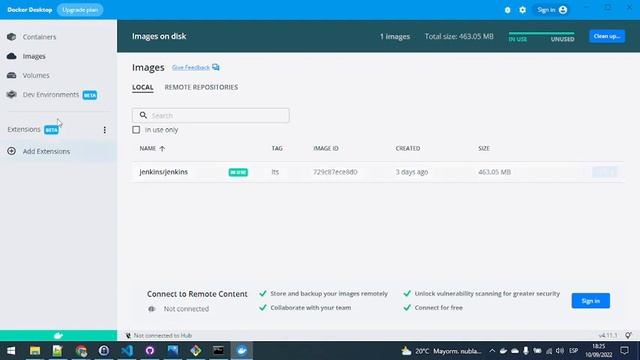
Task: Click the Docker whale engine status icon
Action: (x=58, y=336)
